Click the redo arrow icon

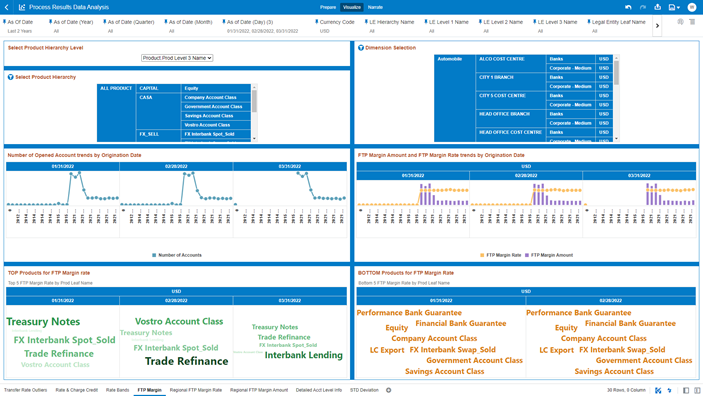click(642, 7)
